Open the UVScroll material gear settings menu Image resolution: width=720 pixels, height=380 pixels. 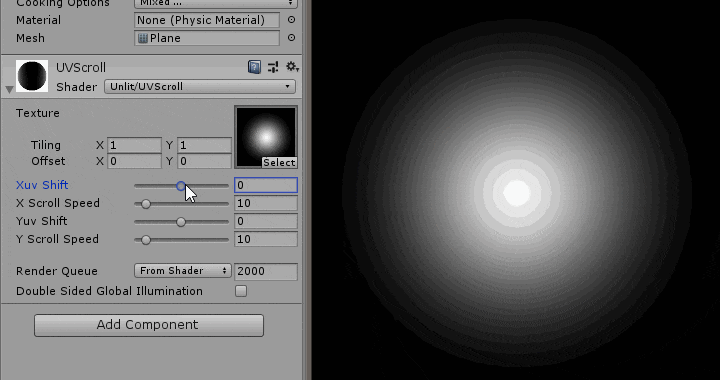click(x=292, y=67)
